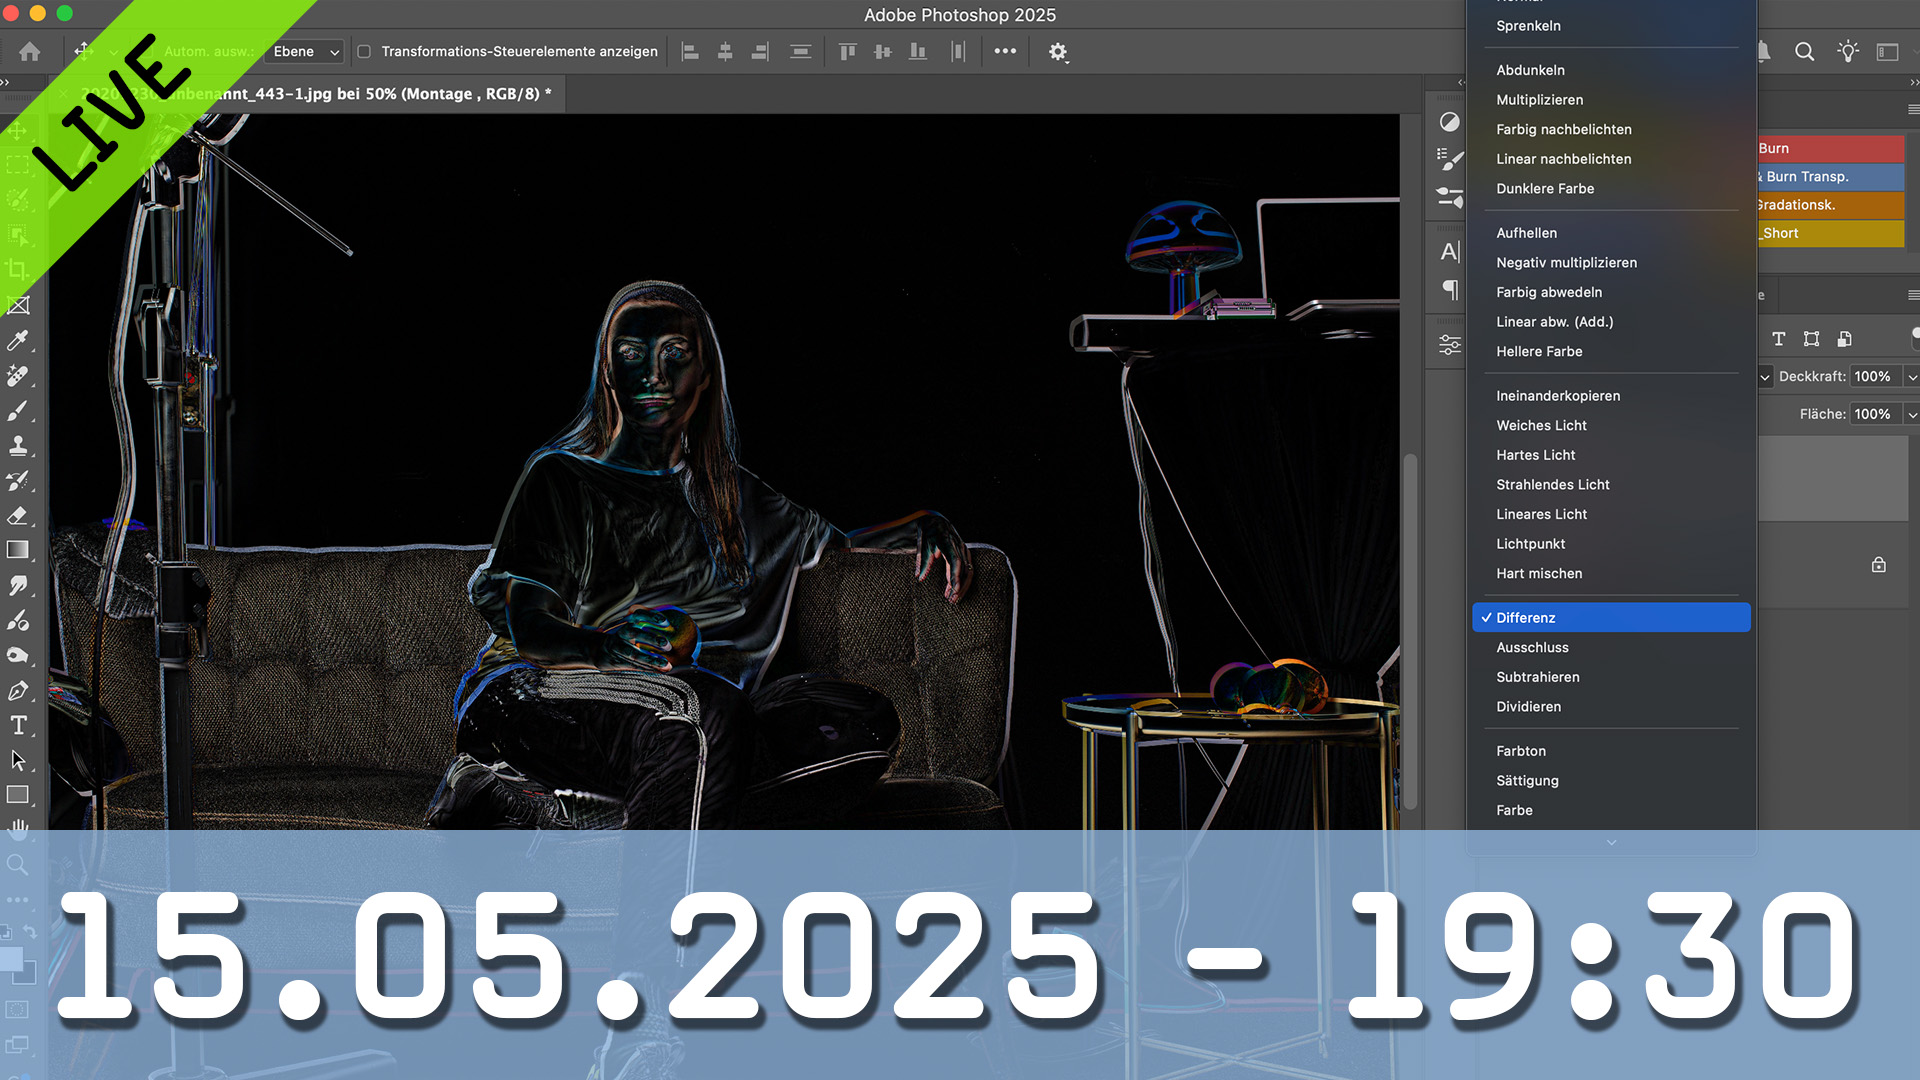Select the Eyedropper tool
Image resolution: width=1920 pixels, height=1080 pixels.
click(18, 341)
